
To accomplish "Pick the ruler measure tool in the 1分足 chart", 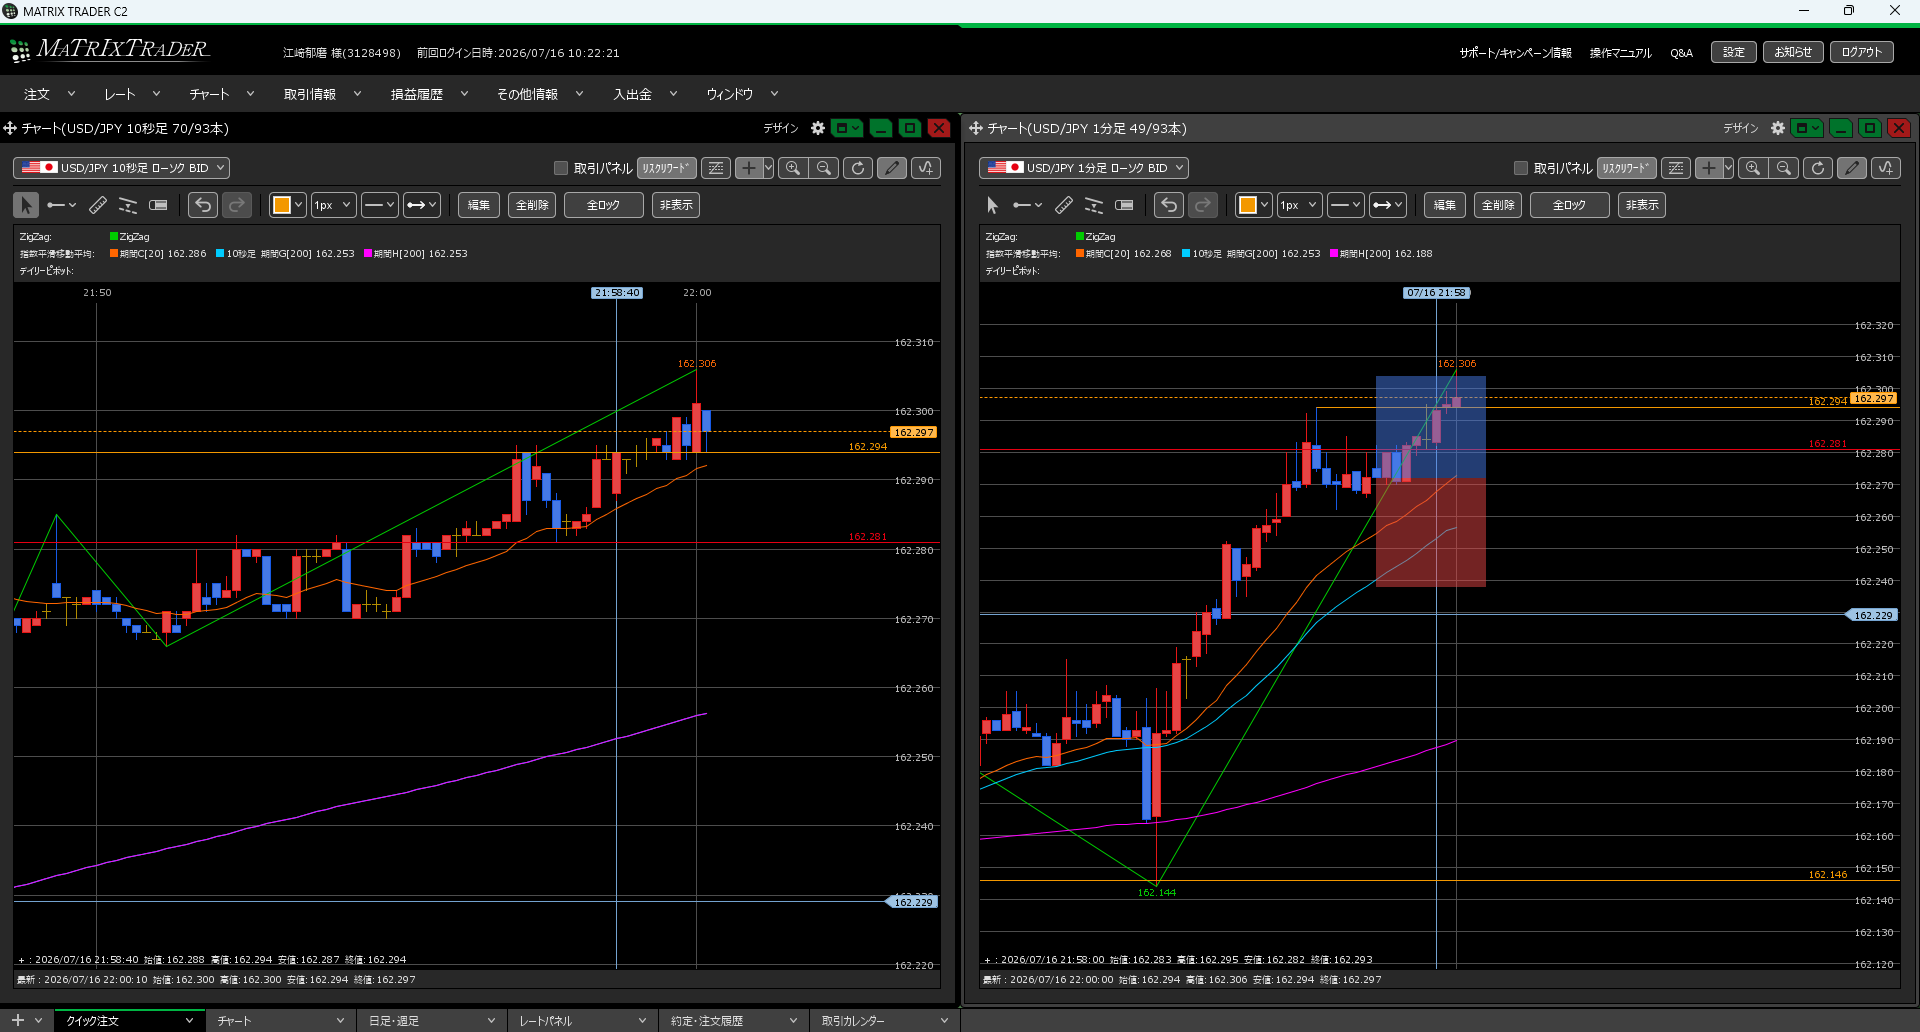I will pos(1064,205).
